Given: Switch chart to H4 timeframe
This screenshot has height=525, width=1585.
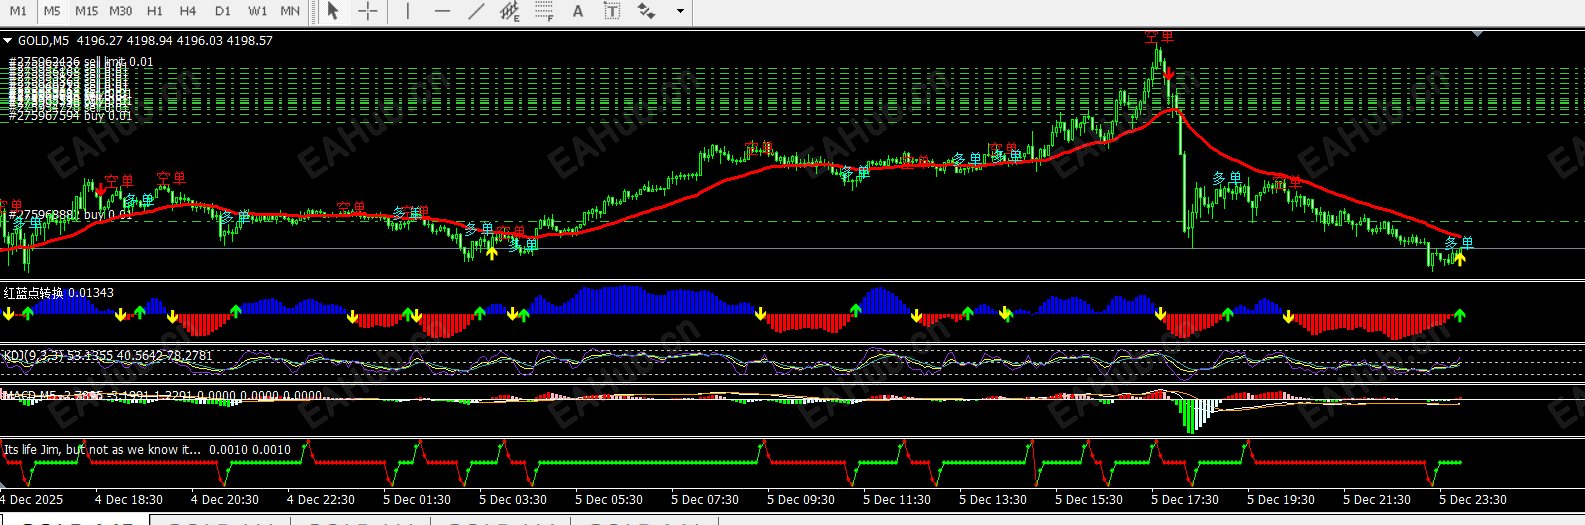Looking at the screenshot, I should pyautogui.click(x=188, y=11).
